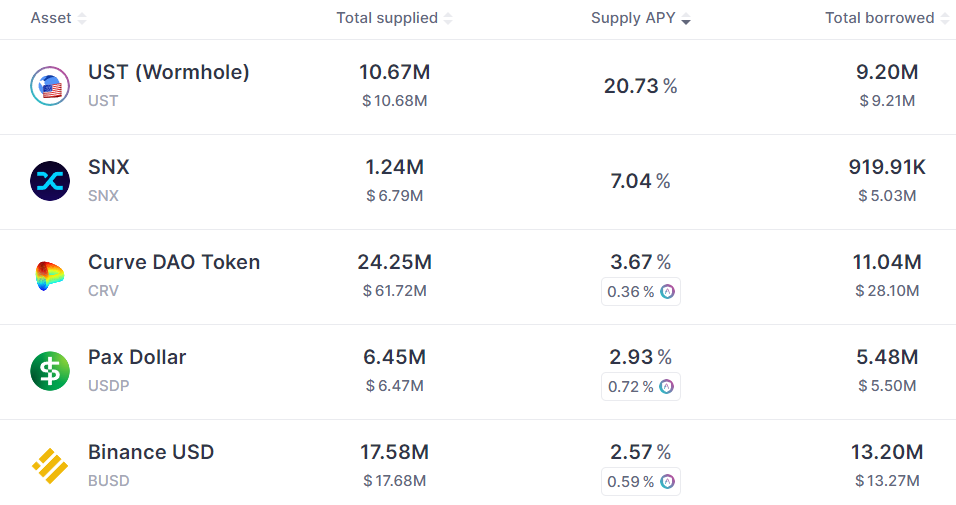Click the USDP ticker symbol
The height and width of the screenshot is (505, 956).
click(x=109, y=386)
